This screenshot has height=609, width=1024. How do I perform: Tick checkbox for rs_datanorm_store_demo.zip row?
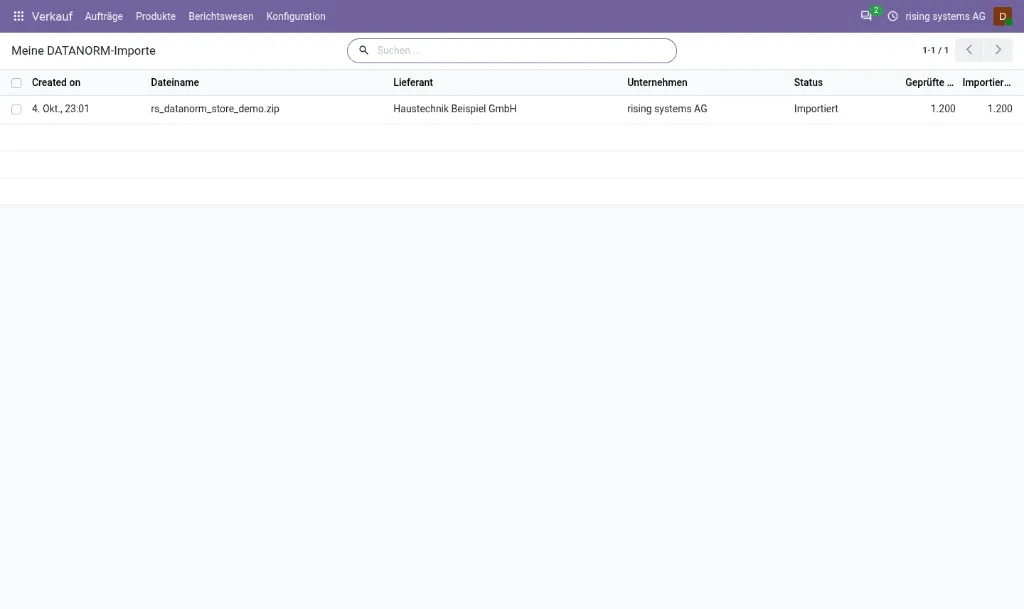pyautogui.click(x=16, y=109)
